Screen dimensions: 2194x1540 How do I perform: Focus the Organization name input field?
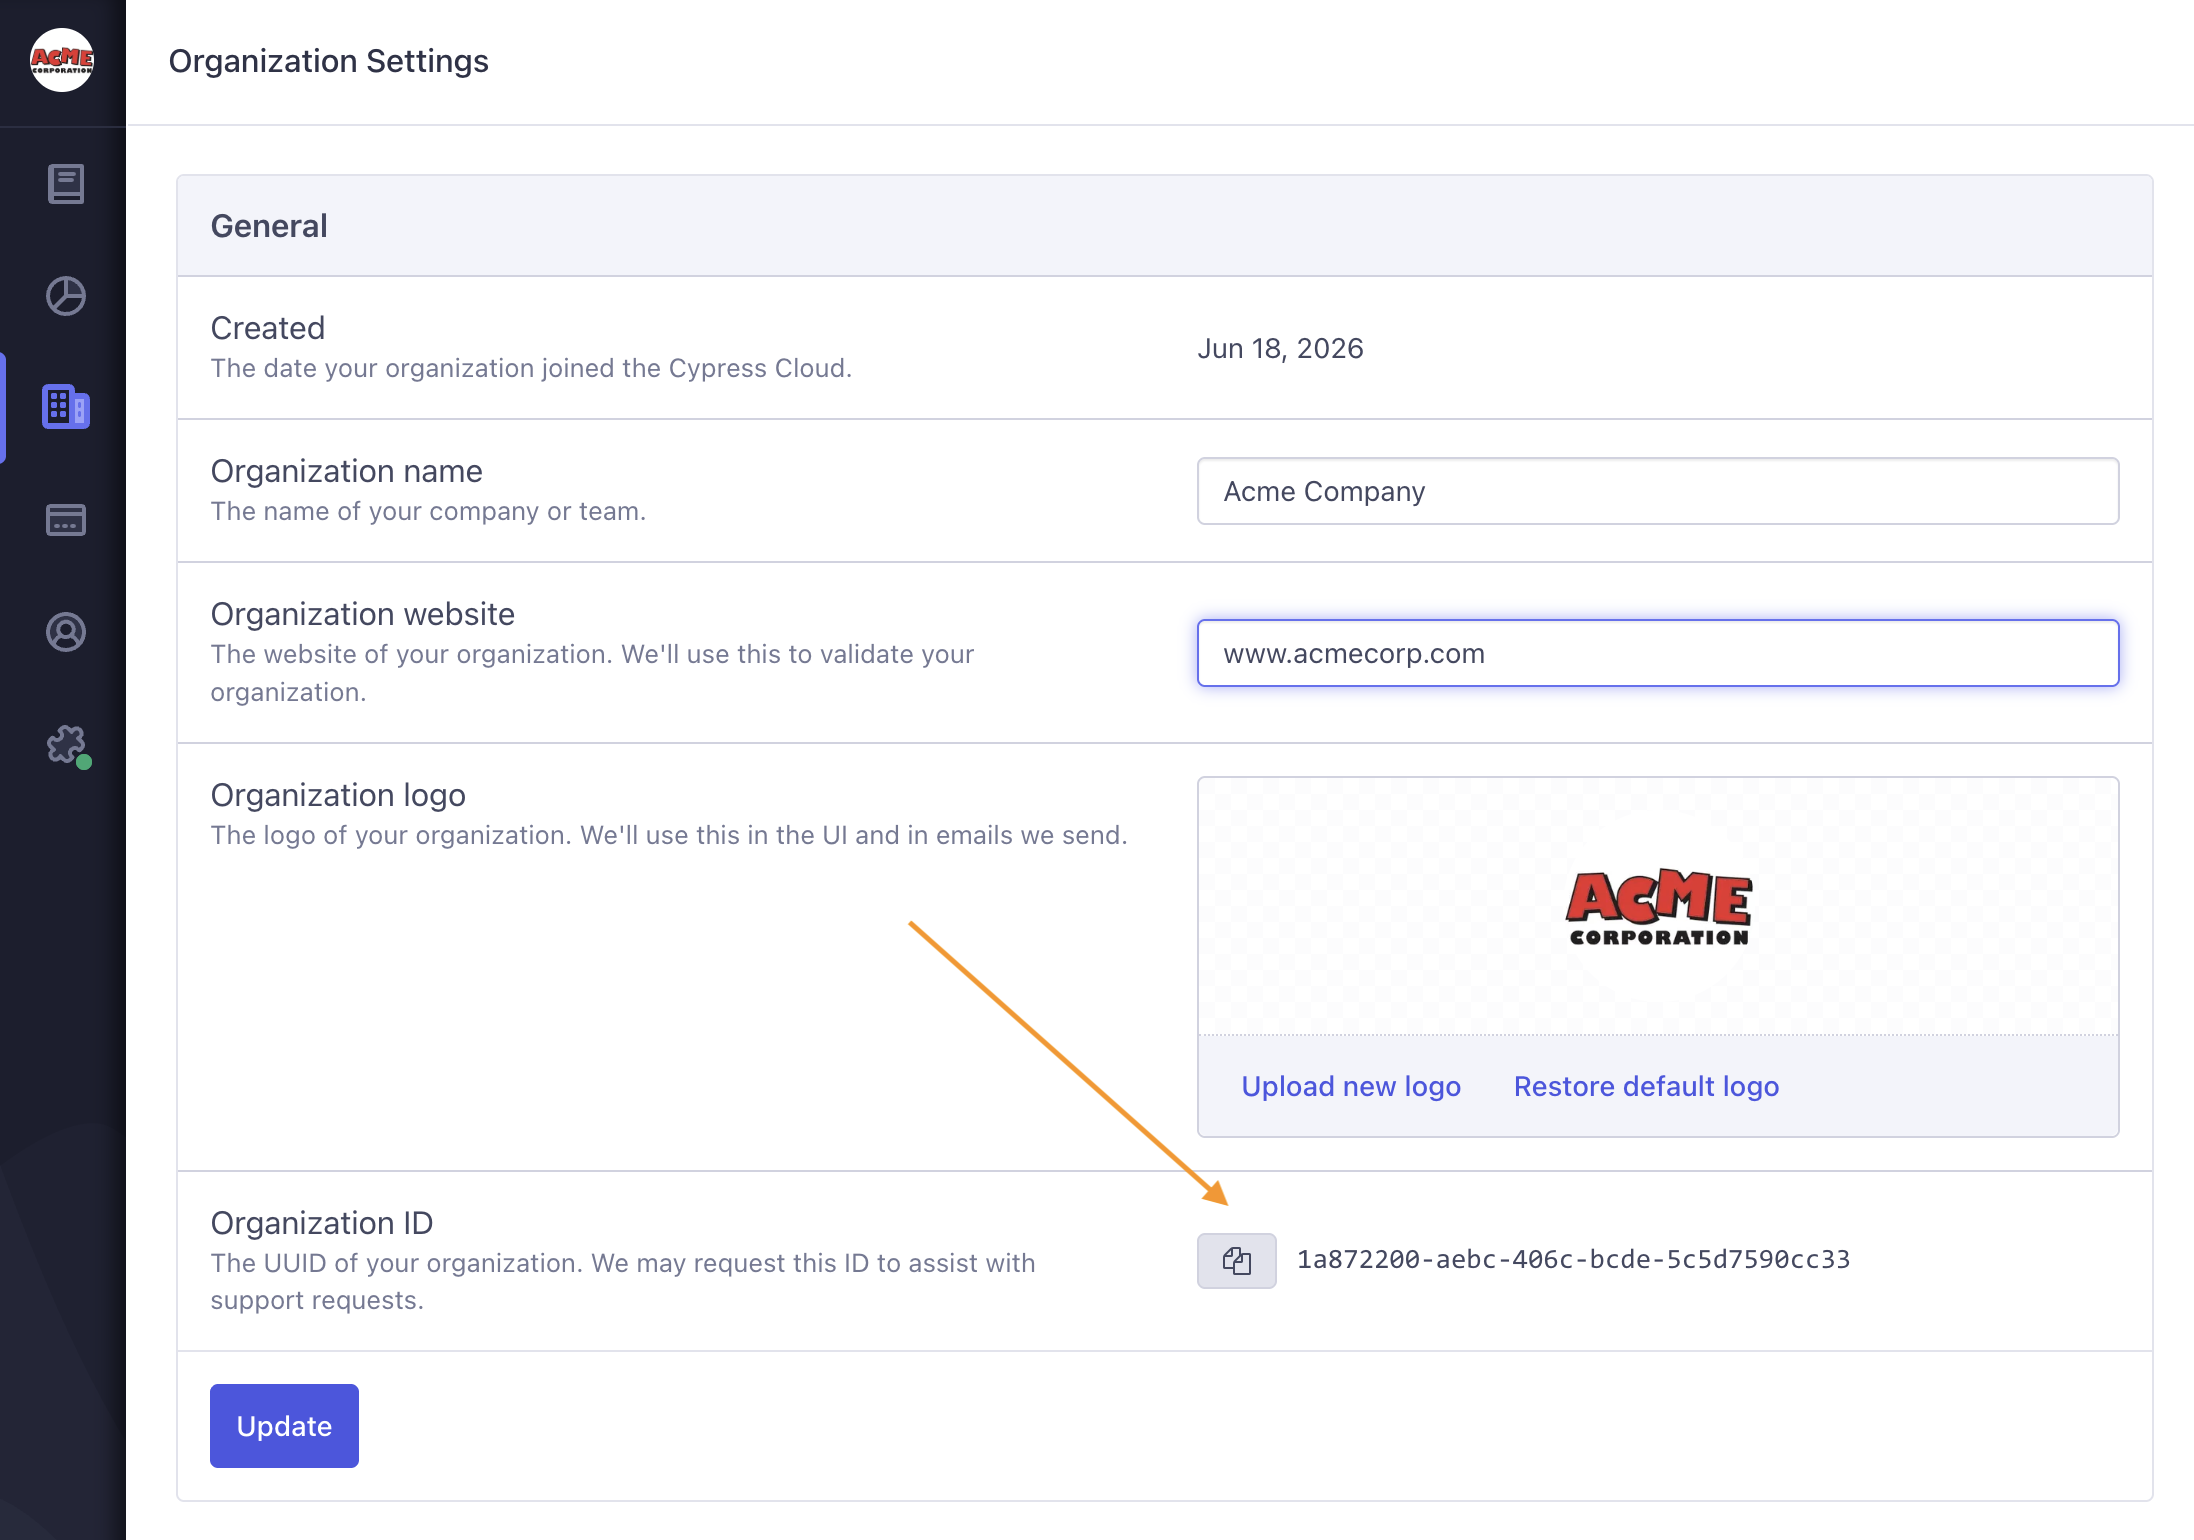tap(1658, 491)
